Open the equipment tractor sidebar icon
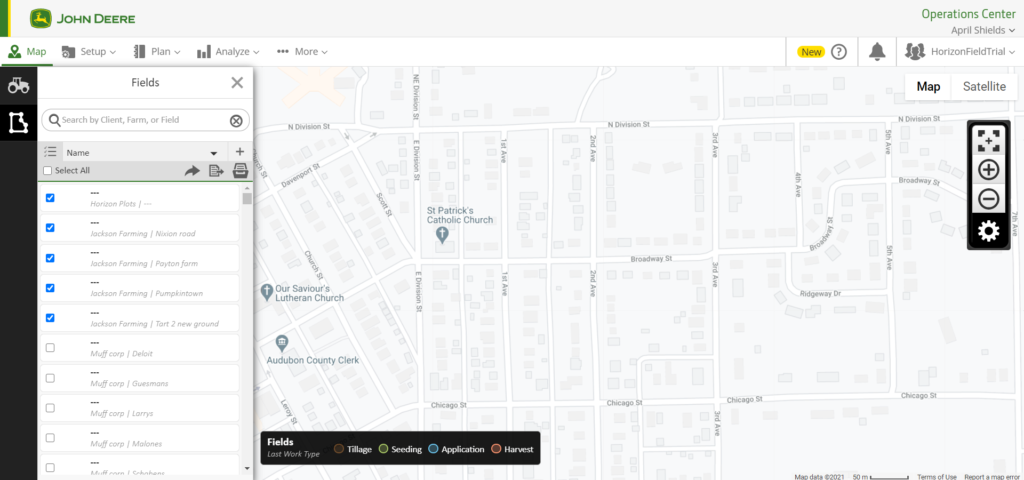1024x480 pixels. (18, 85)
